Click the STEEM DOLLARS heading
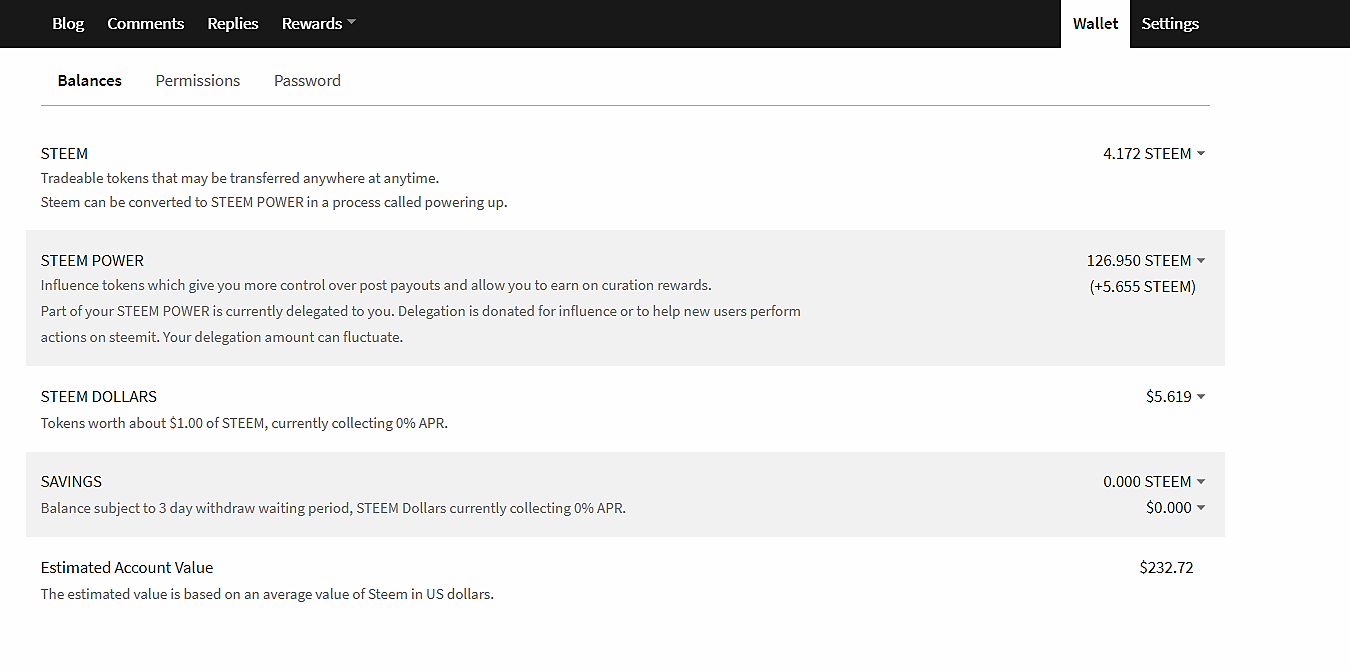This screenshot has width=1350, height=670. [99, 397]
